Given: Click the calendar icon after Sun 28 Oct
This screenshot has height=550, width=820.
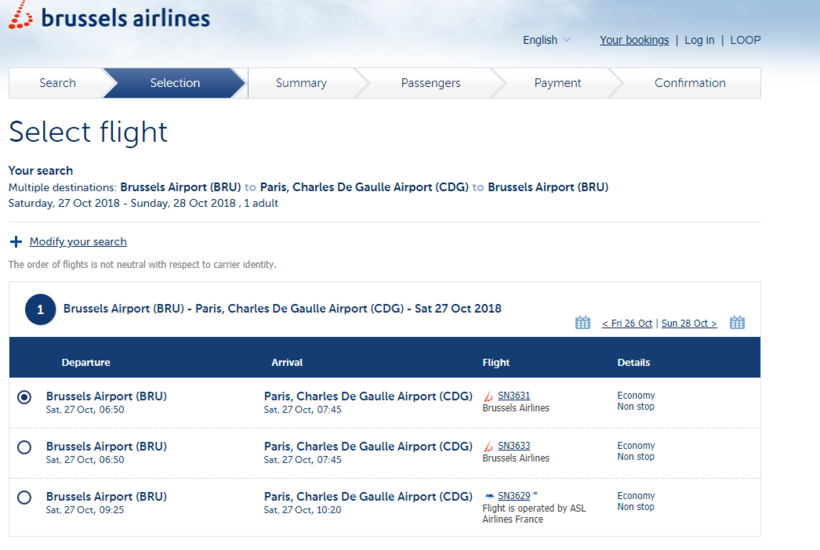Looking at the screenshot, I should tap(737, 323).
